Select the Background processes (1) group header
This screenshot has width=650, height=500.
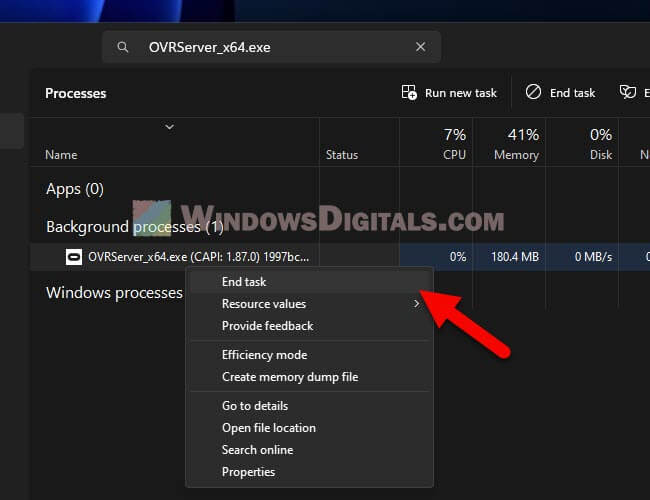coord(135,227)
